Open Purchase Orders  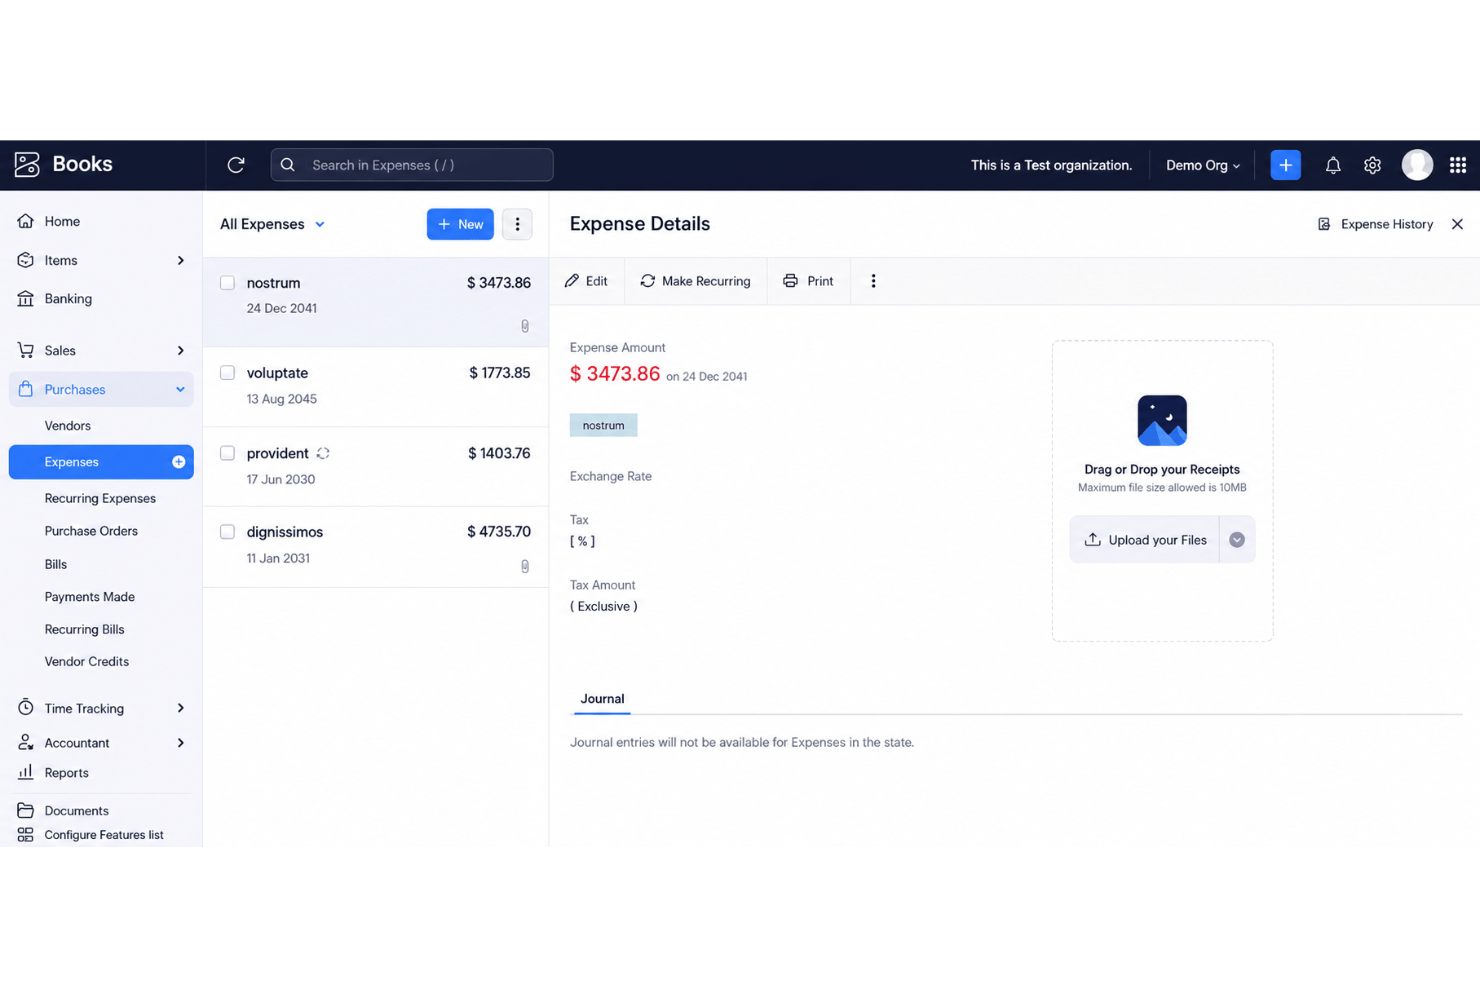pos(91,531)
